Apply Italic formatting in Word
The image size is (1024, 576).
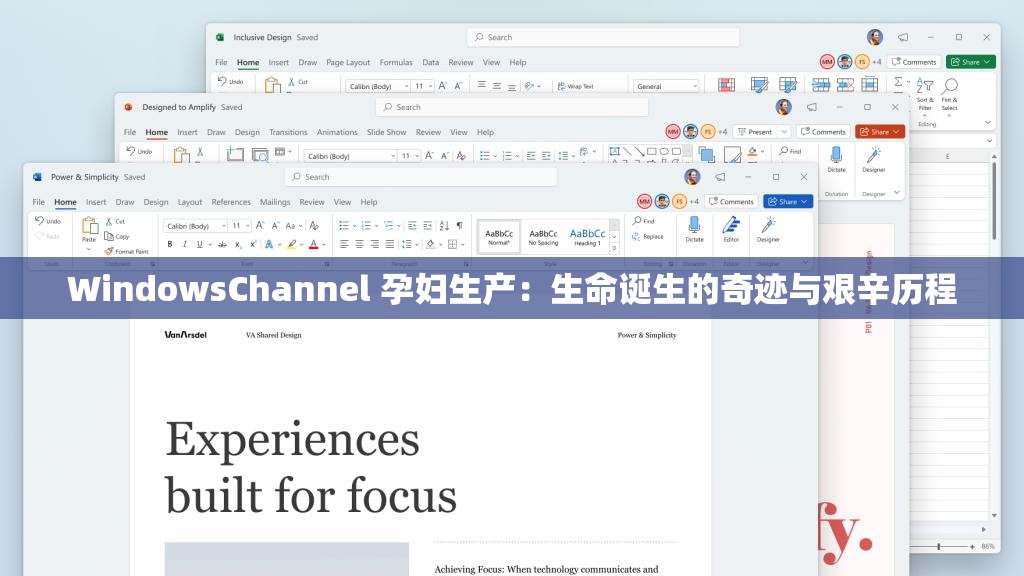pos(184,243)
